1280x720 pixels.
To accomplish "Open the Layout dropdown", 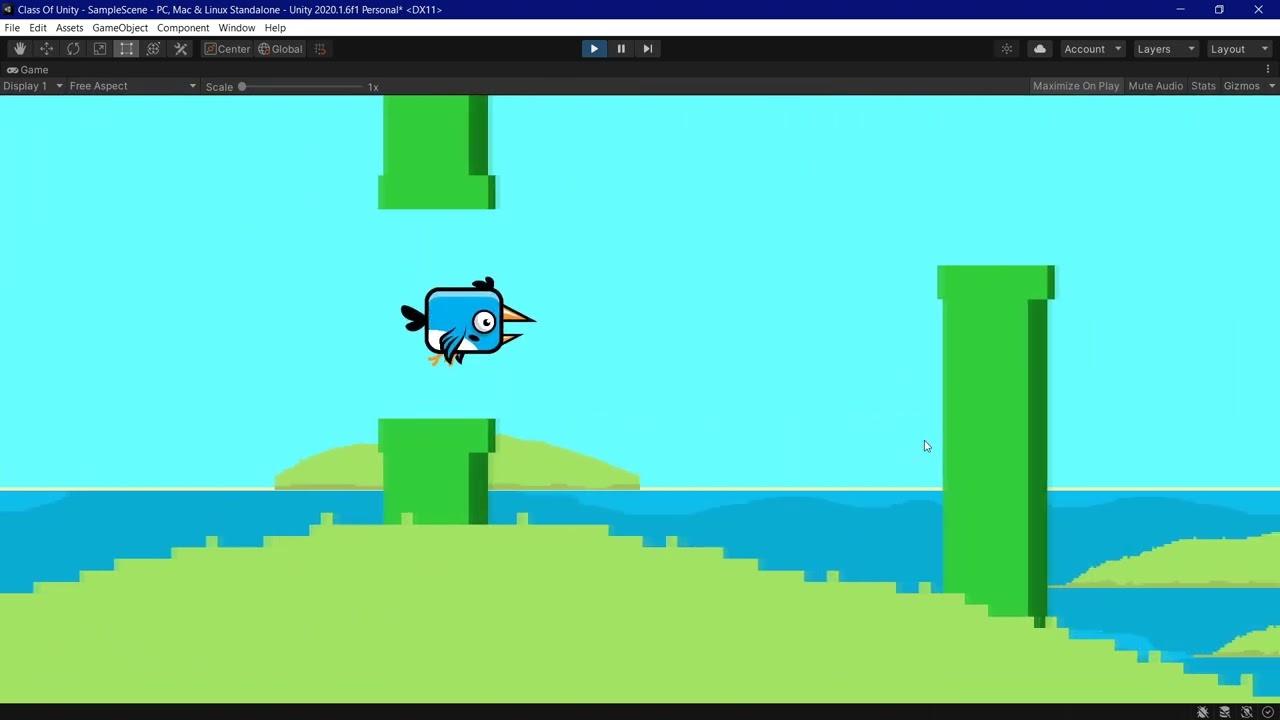I will pos(1238,49).
